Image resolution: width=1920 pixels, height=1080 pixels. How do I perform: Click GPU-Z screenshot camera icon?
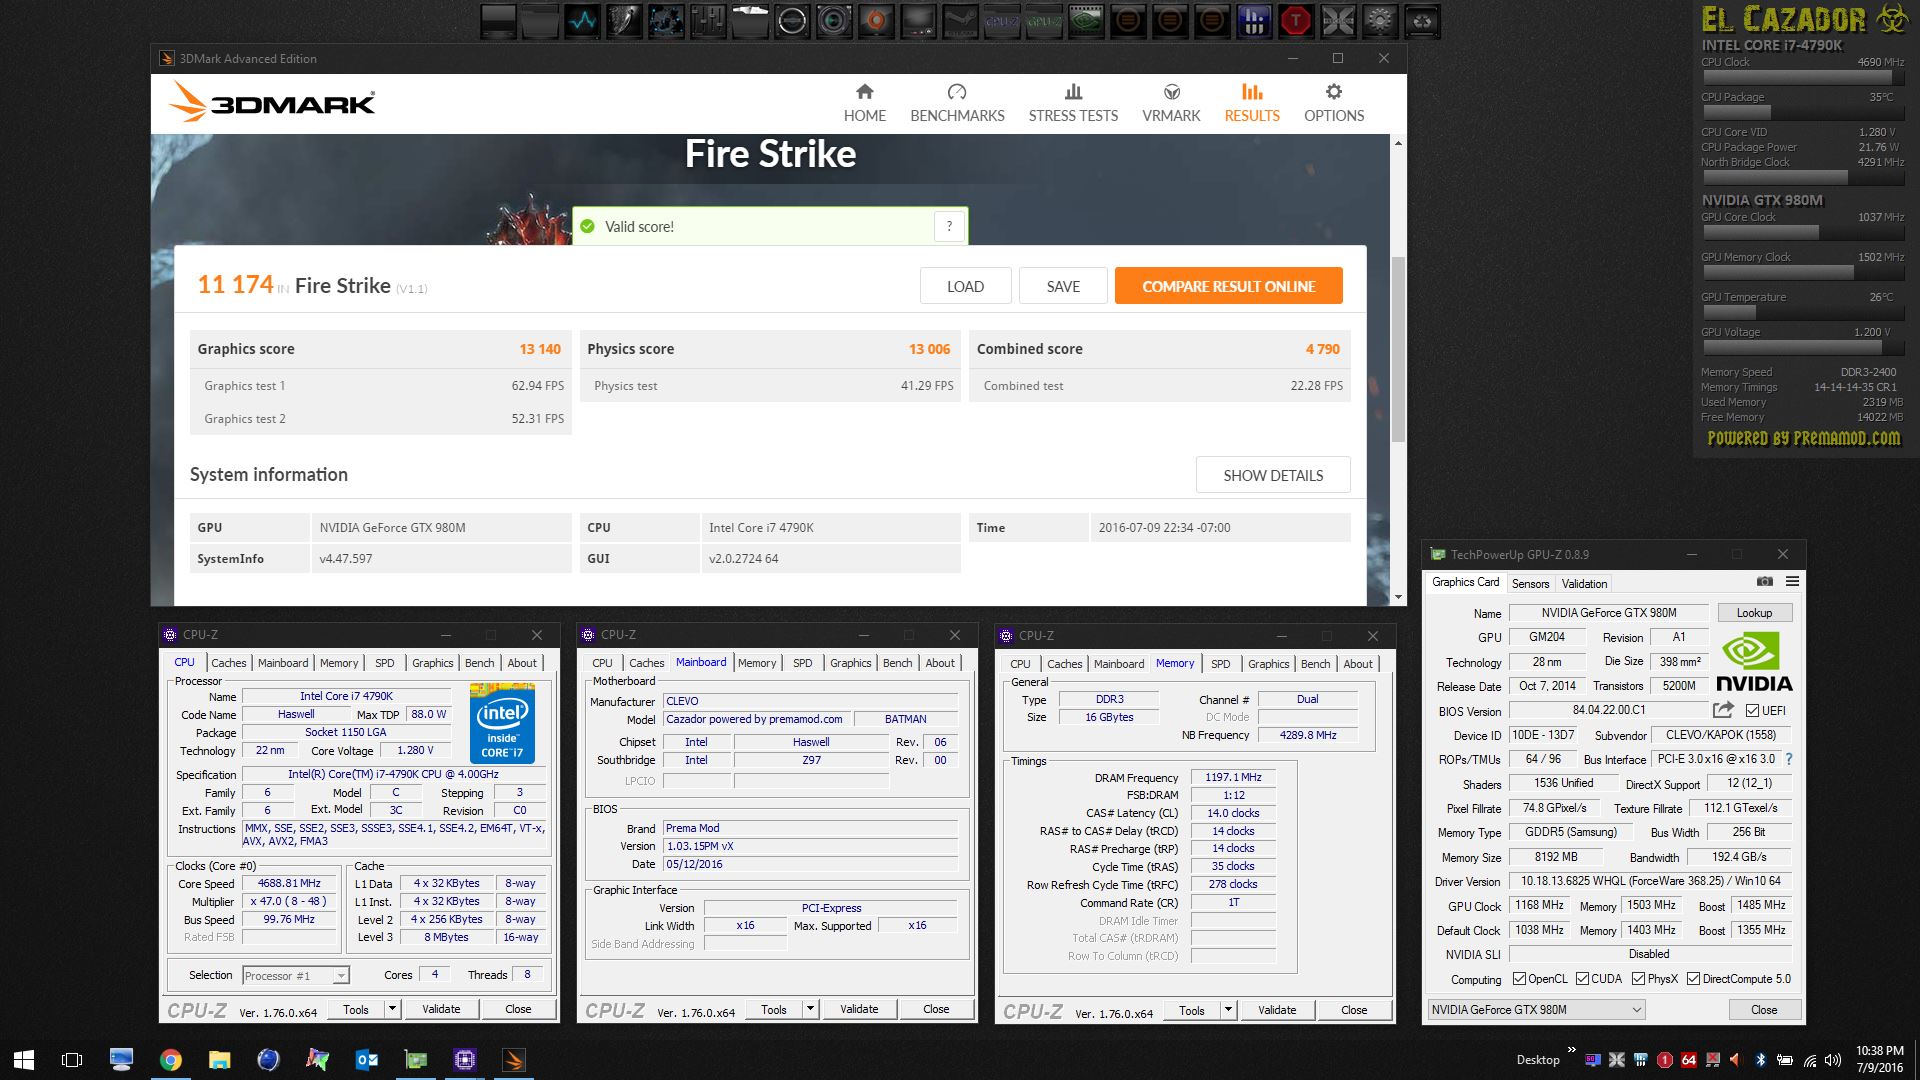coord(1765,582)
